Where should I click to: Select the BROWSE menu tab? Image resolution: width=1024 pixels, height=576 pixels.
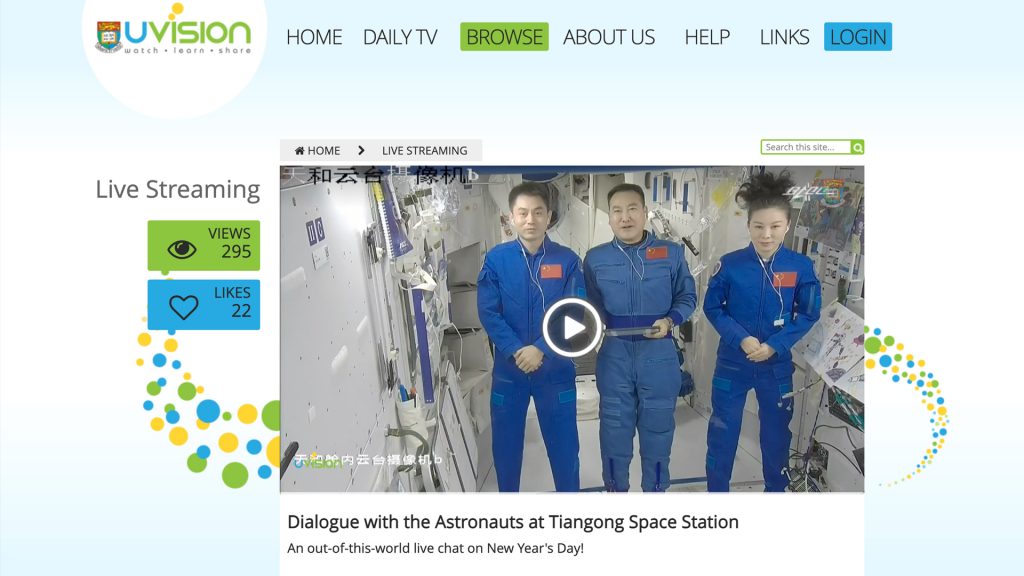point(504,37)
